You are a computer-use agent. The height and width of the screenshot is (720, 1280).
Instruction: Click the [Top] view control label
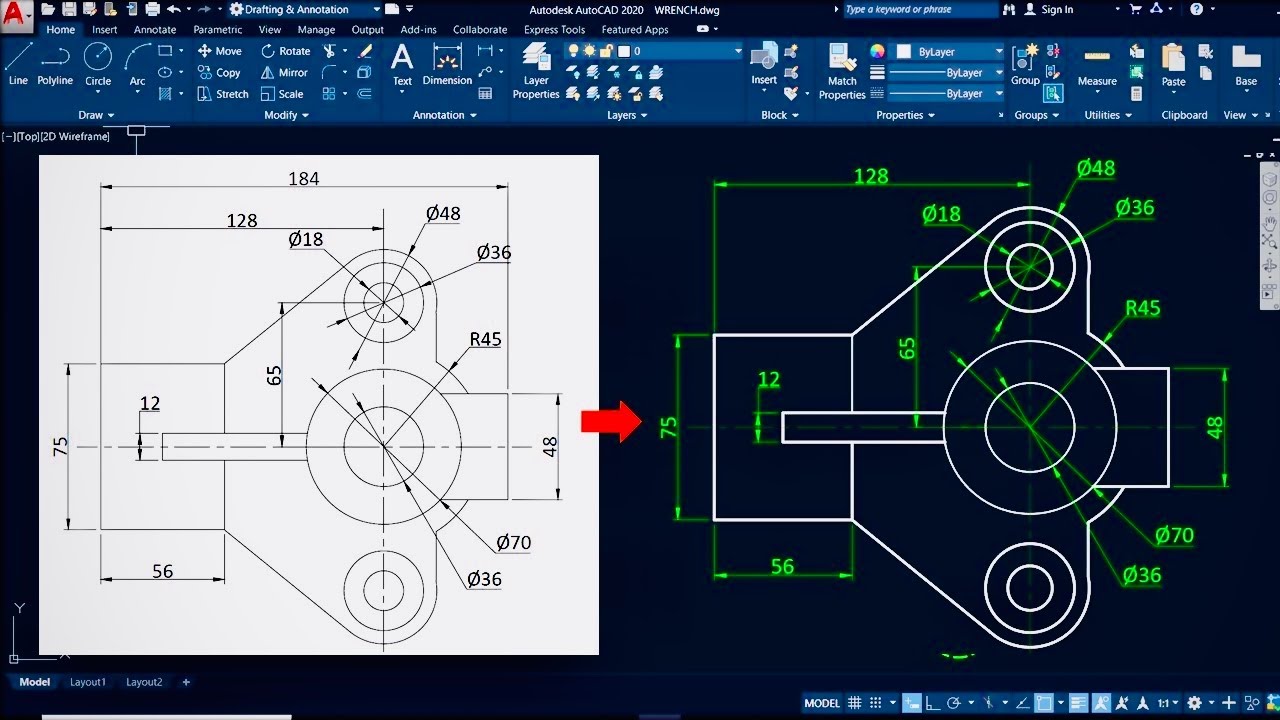click(26, 136)
